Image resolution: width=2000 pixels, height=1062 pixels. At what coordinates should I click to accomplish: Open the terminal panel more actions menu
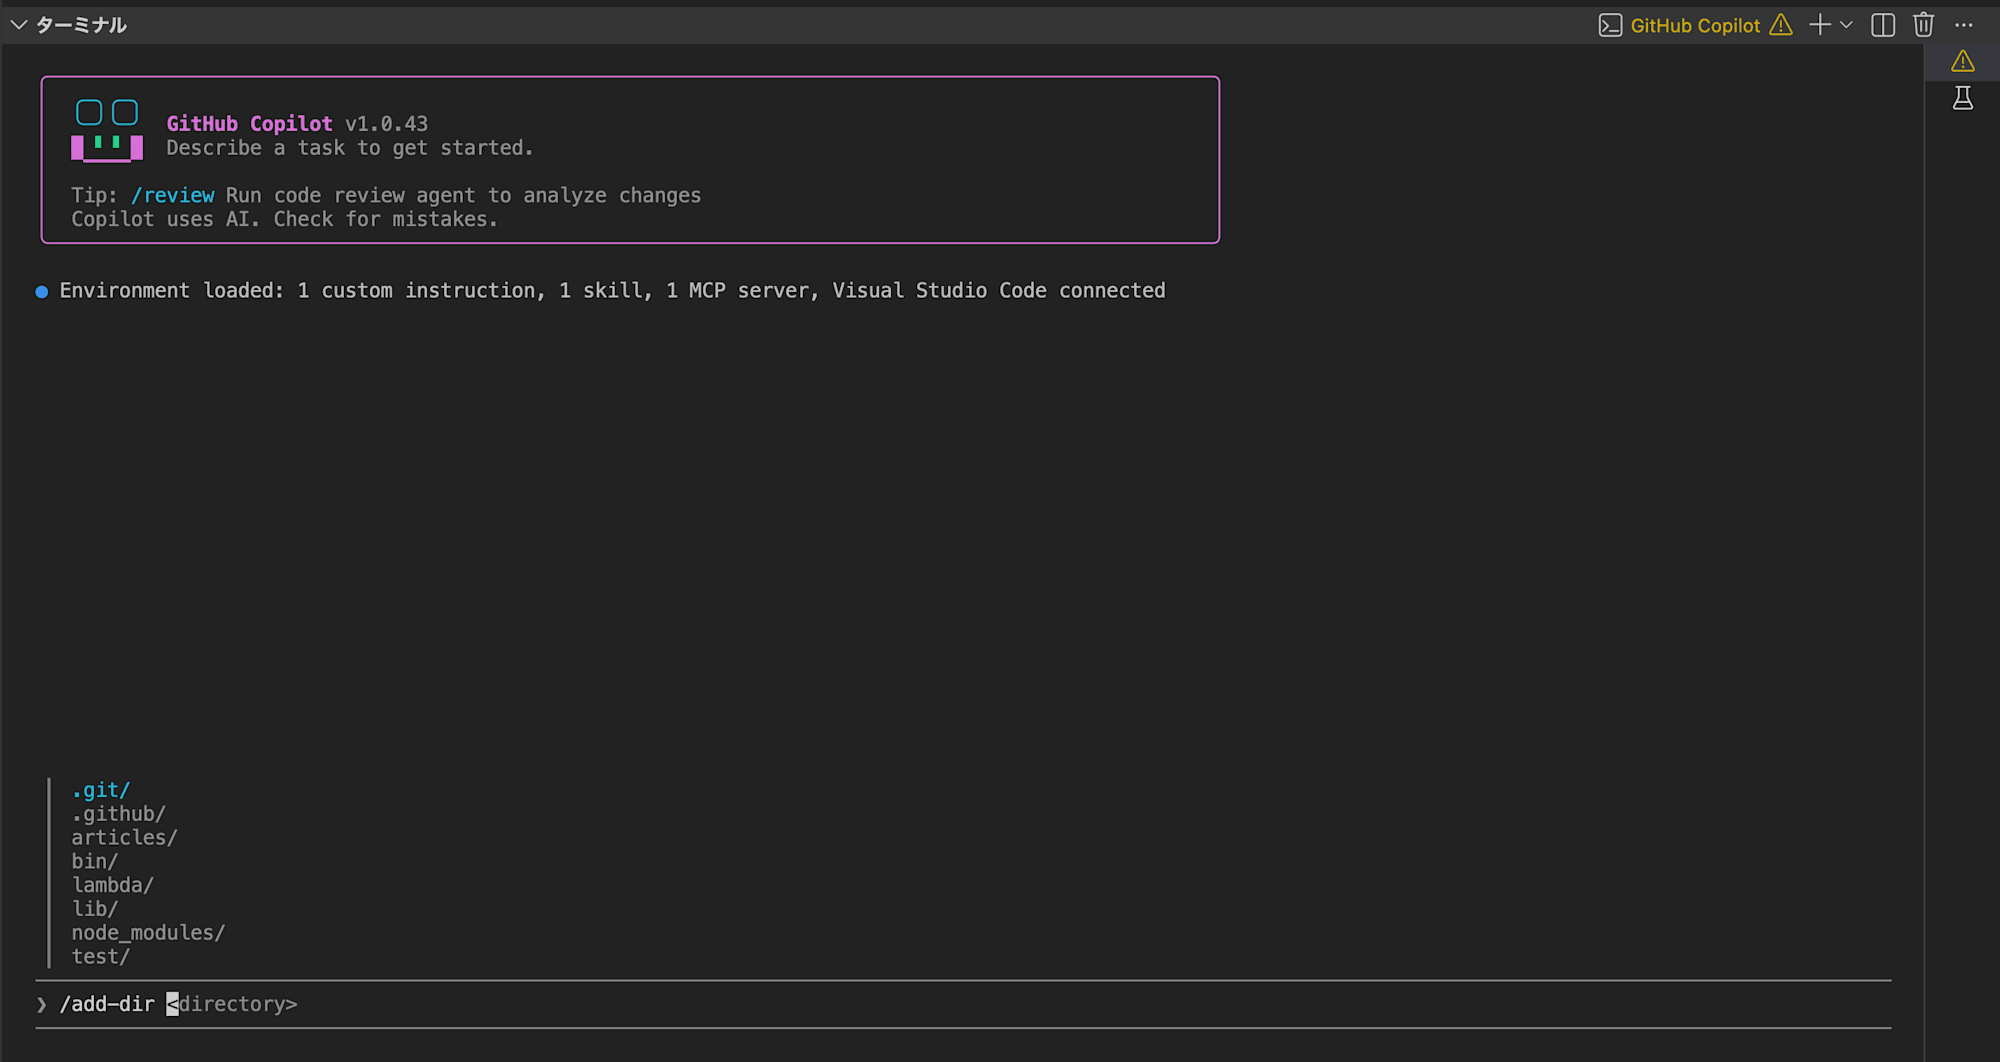[1964, 25]
